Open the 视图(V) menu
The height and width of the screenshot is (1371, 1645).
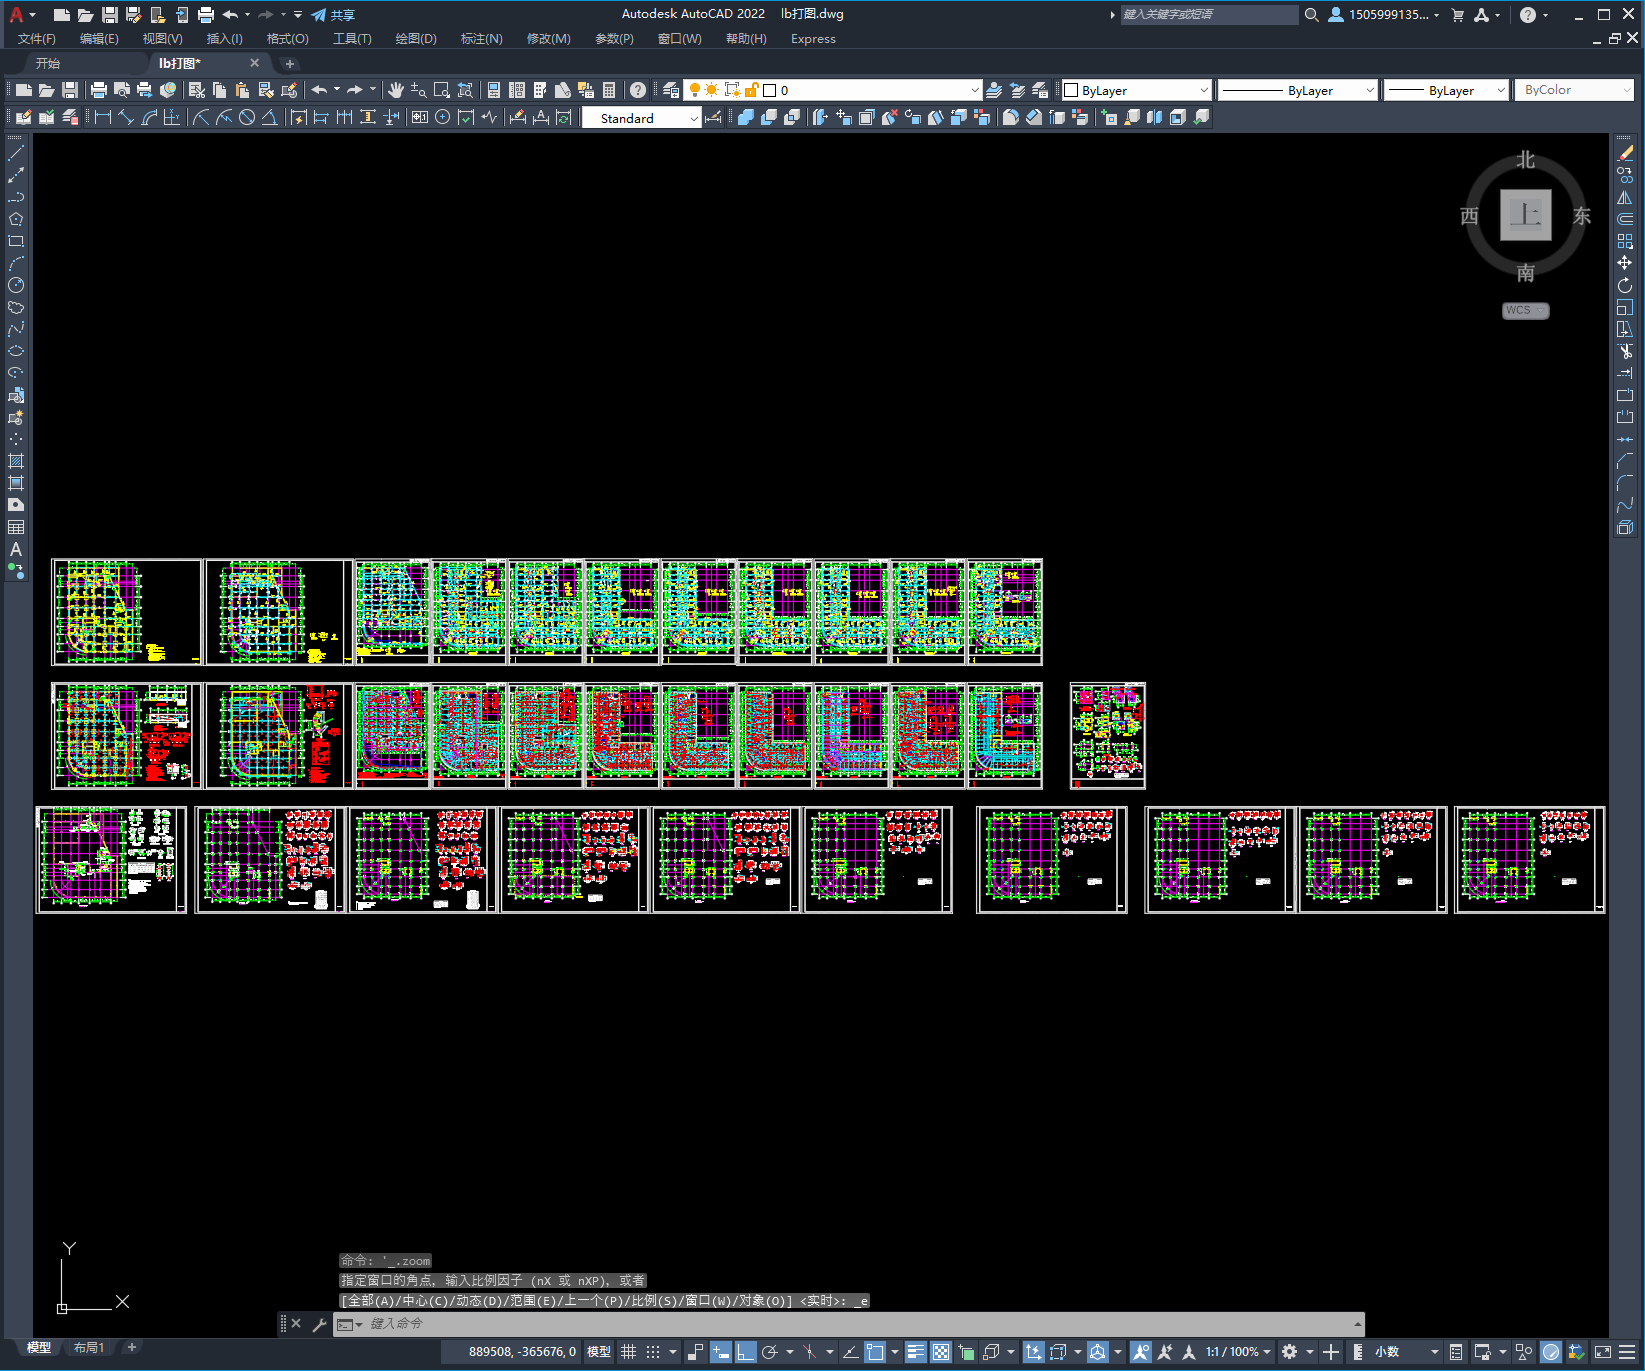(162, 39)
